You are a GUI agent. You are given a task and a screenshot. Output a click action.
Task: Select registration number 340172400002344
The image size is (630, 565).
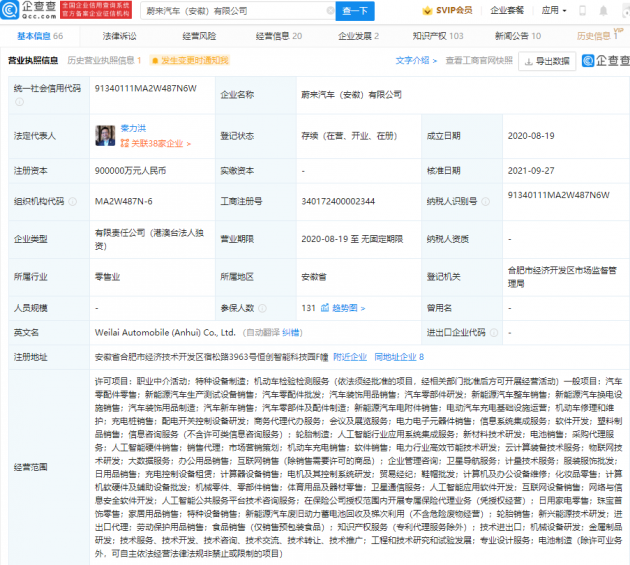click(x=338, y=201)
